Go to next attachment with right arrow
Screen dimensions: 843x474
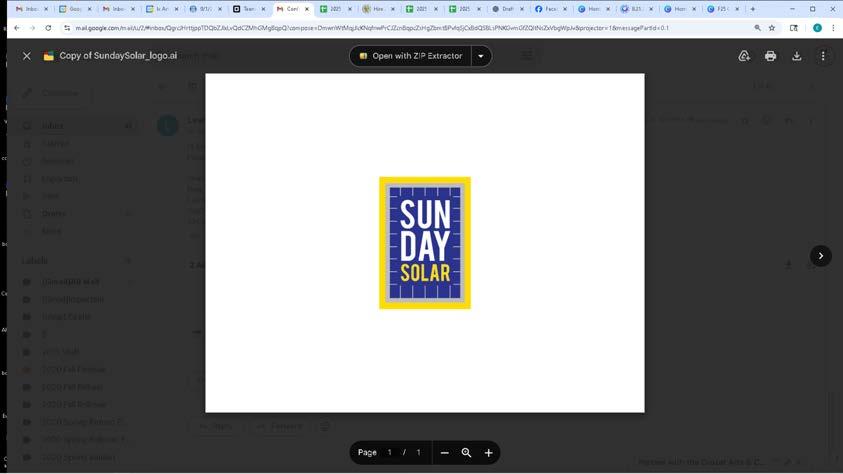pyautogui.click(x=820, y=256)
